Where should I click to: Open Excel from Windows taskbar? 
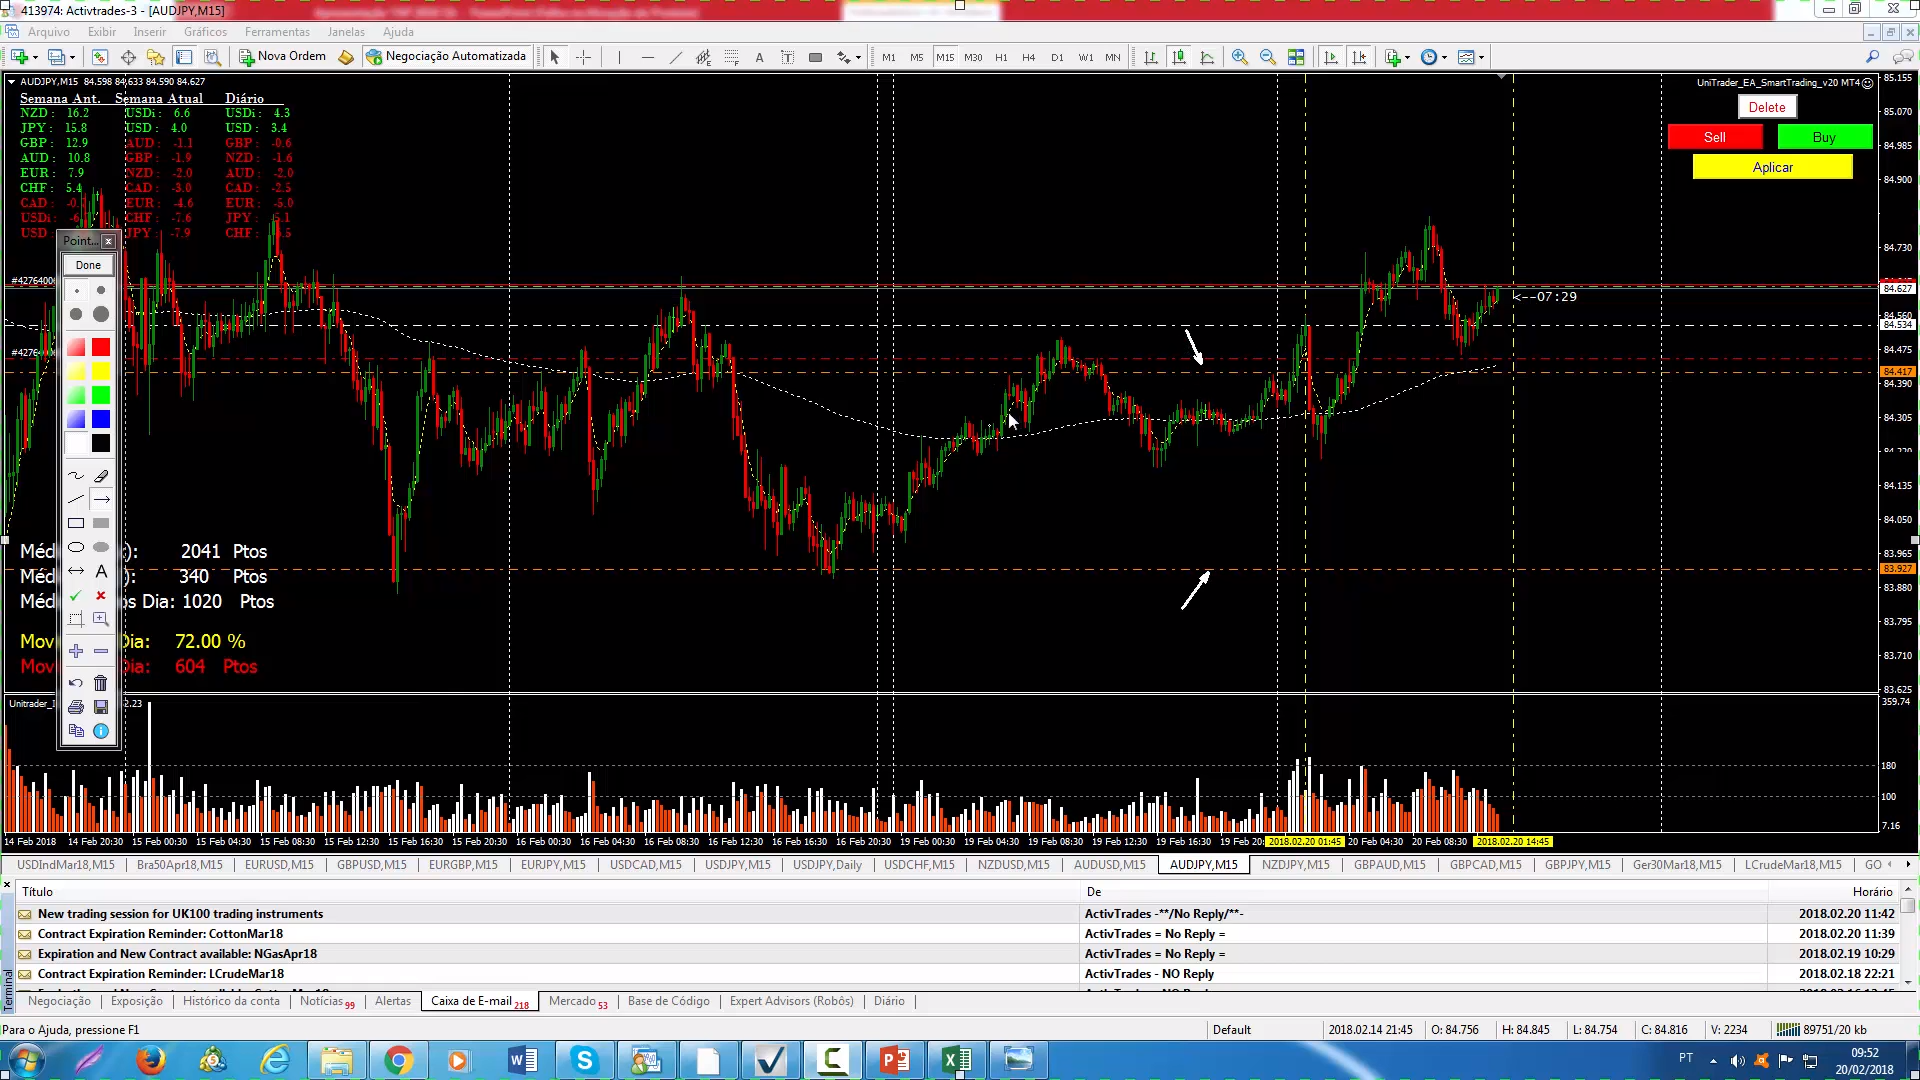pyautogui.click(x=956, y=1060)
